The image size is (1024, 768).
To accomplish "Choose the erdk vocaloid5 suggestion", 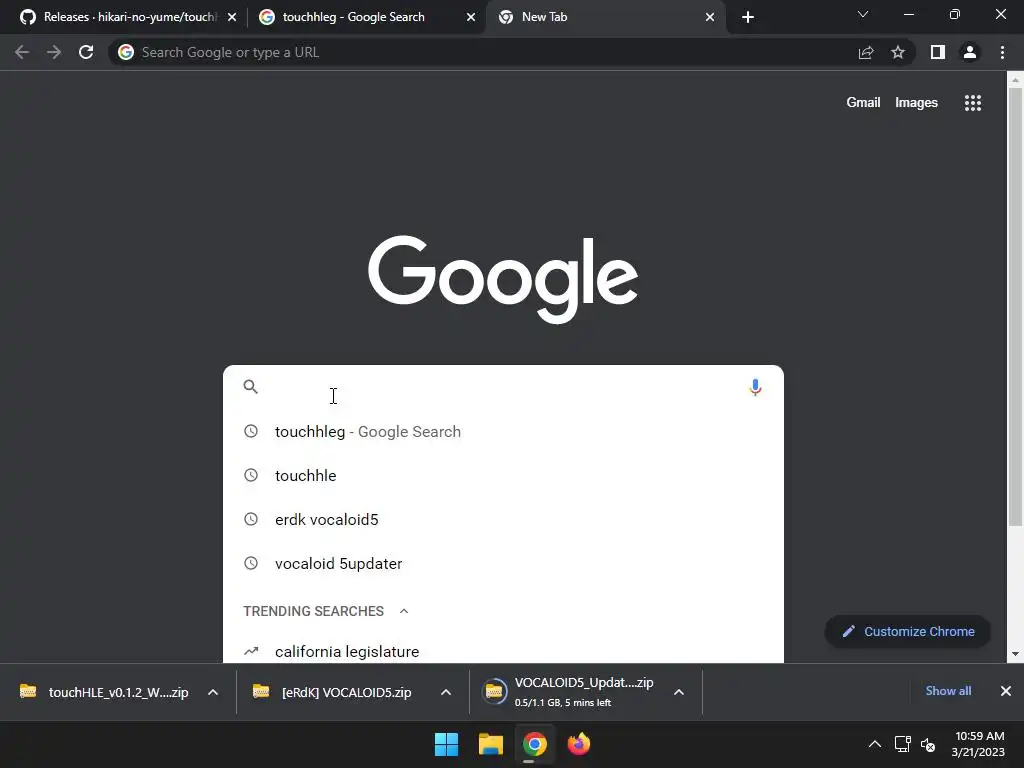I will pyautogui.click(x=503, y=519).
